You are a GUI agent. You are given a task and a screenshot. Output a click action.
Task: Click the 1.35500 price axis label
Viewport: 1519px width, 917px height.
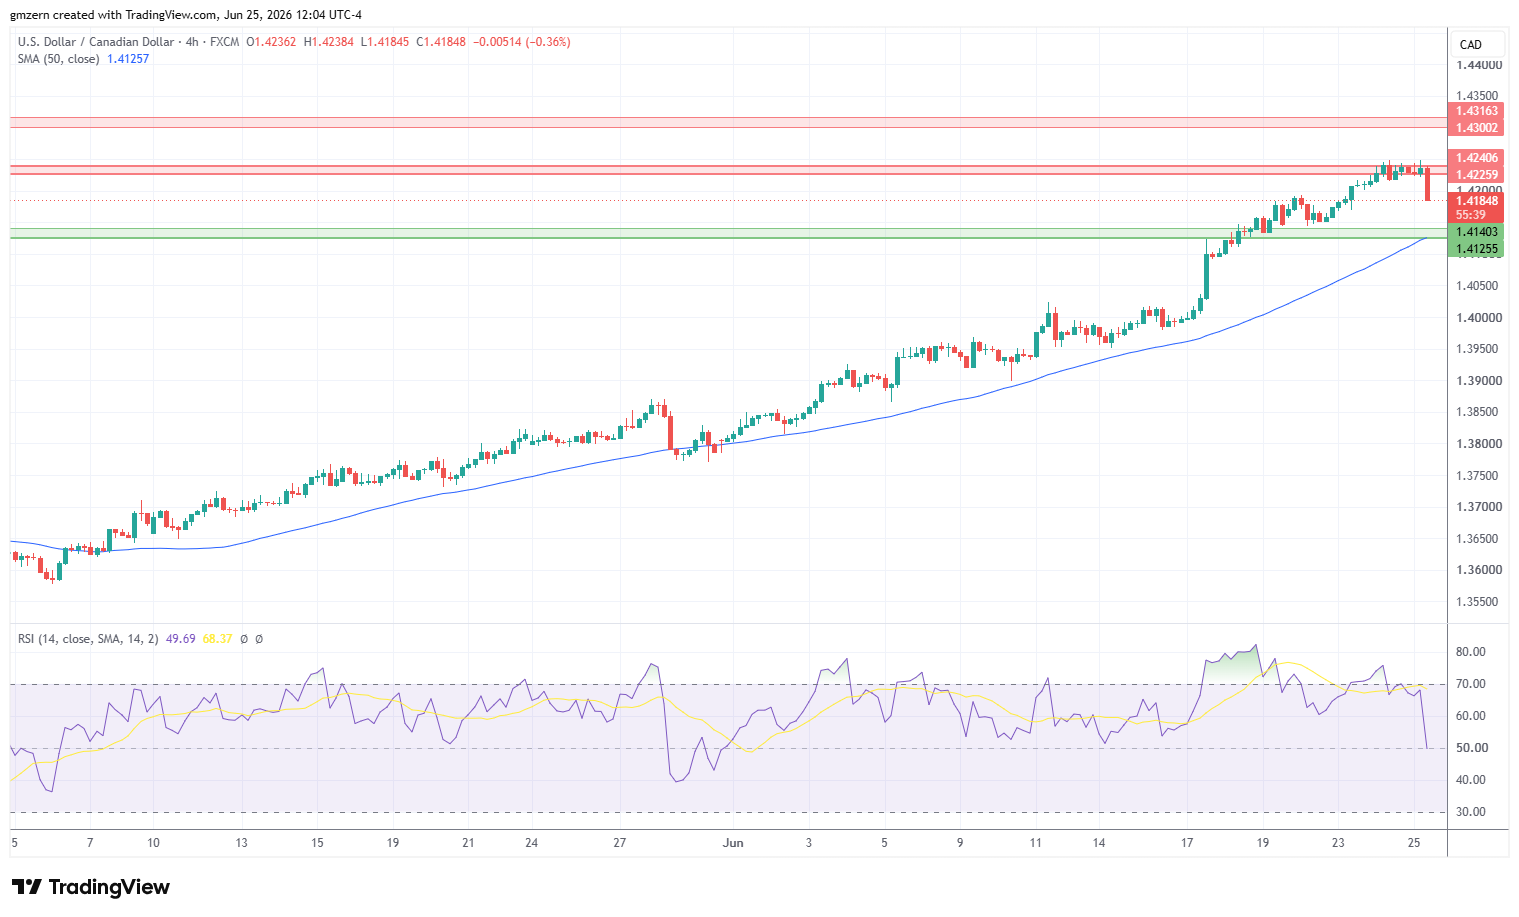(x=1478, y=602)
